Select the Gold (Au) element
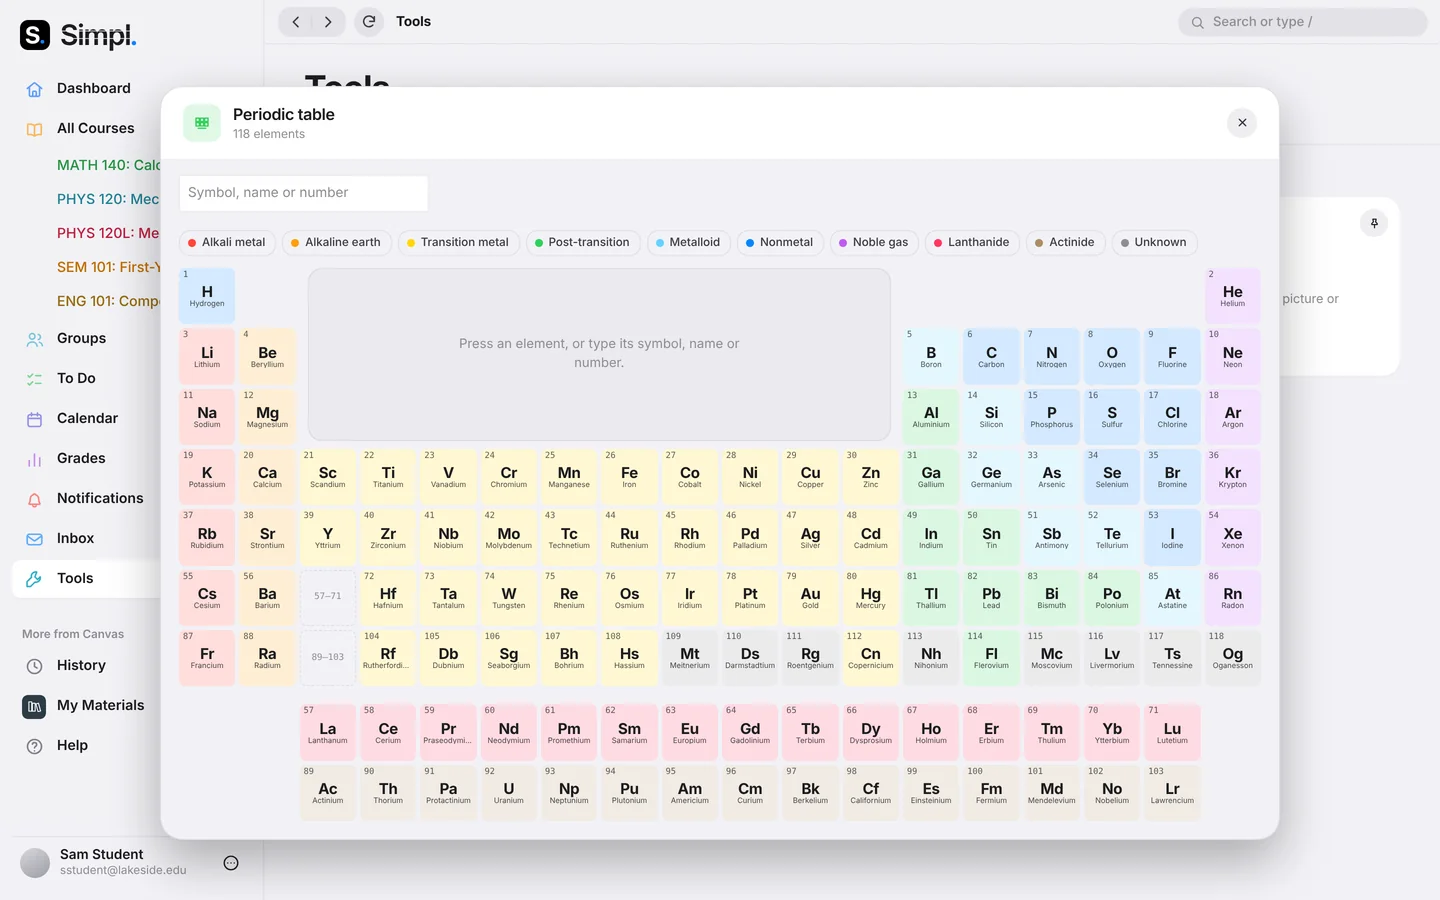Screen dimensions: 1440x900 click(x=810, y=597)
